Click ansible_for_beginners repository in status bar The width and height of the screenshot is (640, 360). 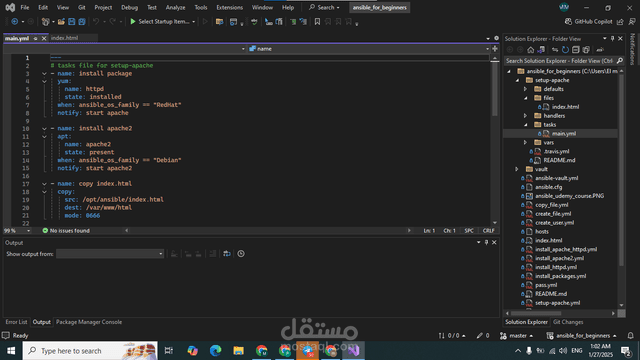pos(582,336)
